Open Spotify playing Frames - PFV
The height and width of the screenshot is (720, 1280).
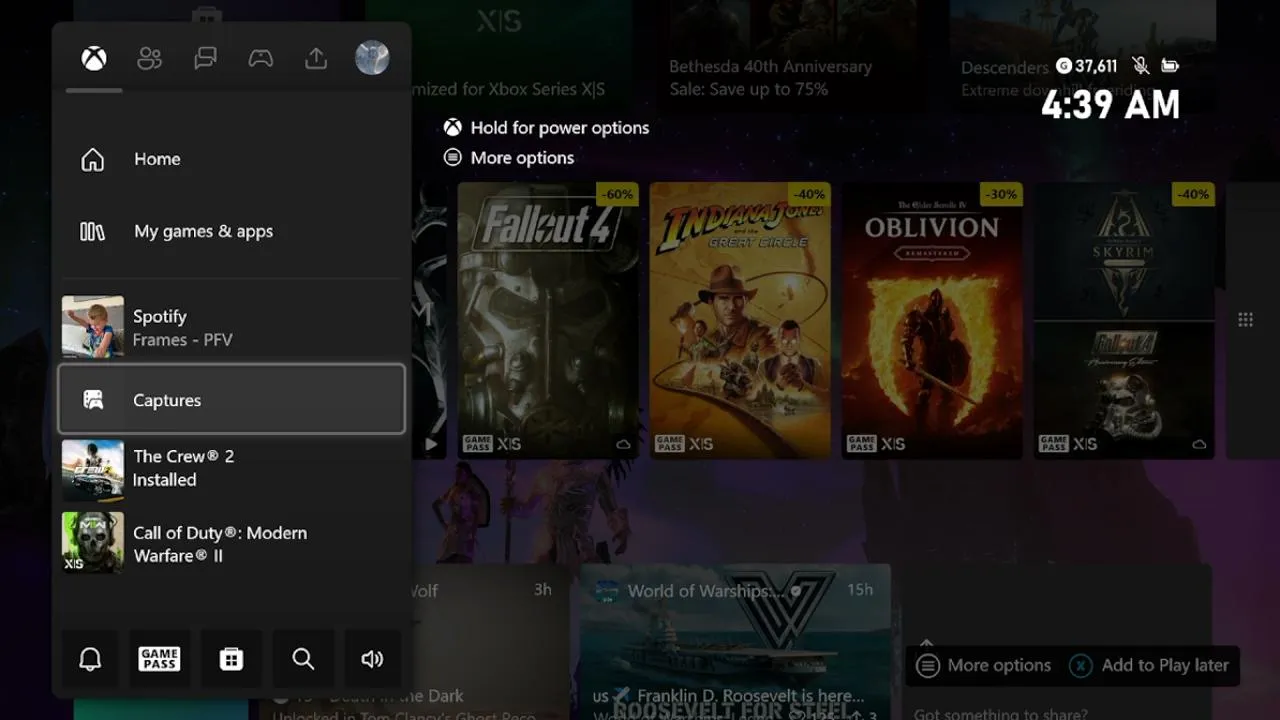pyautogui.click(x=231, y=327)
